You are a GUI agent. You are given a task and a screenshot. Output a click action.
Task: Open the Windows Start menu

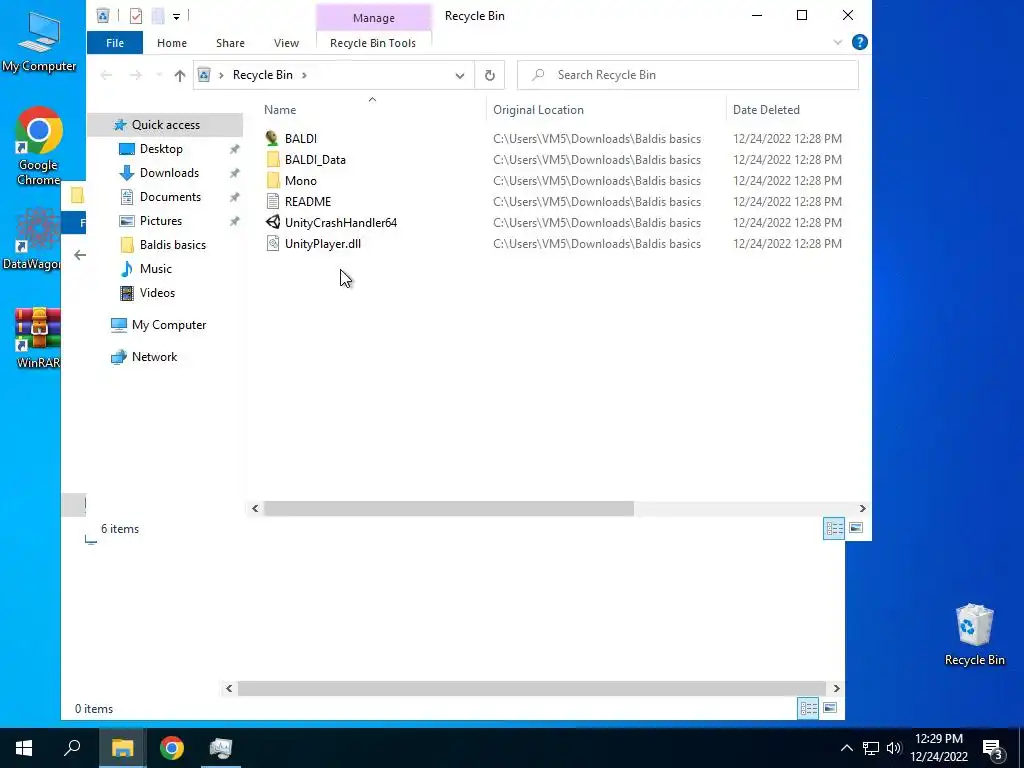pyautogui.click(x=24, y=748)
